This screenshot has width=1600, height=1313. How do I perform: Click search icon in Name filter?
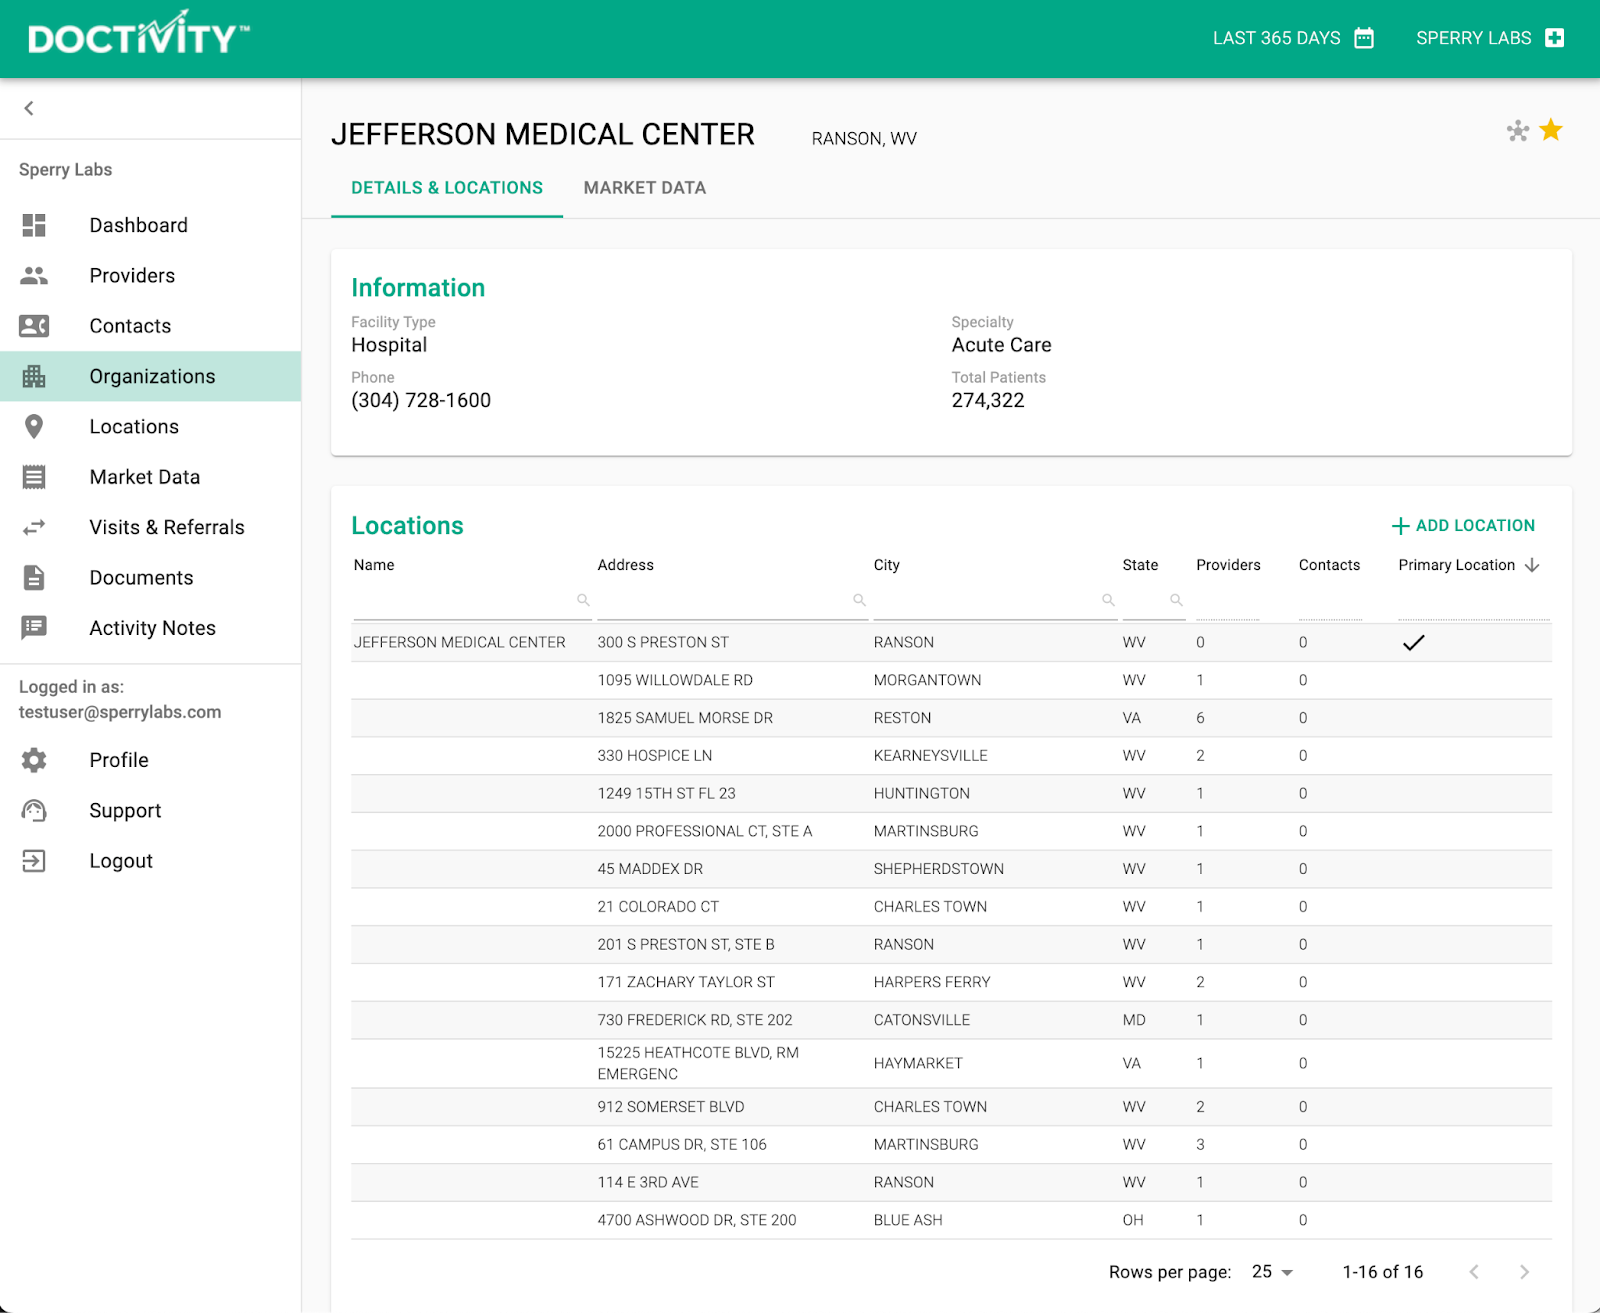(583, 600)
